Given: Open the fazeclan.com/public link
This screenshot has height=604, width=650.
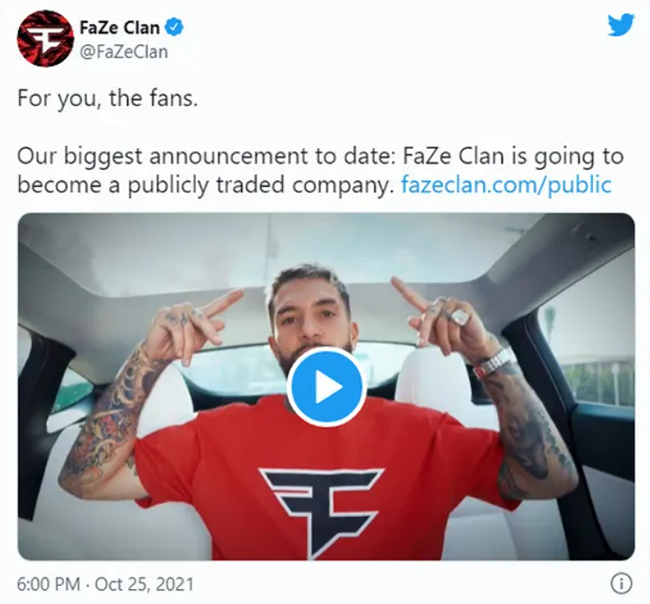Looking at the screenshot, I should pyautogui.click(x=506, y=185).
